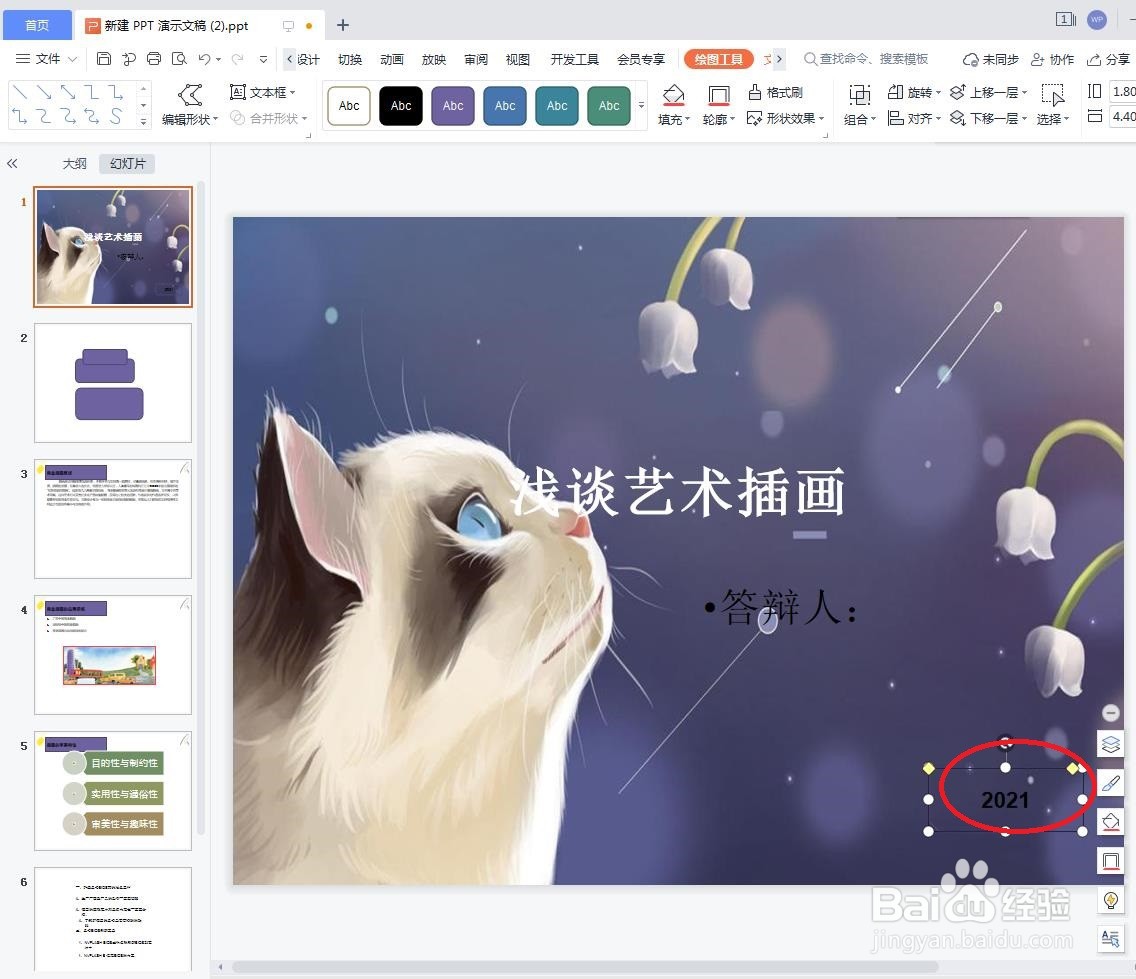Click 未同步 sync status button

[990, 59]
